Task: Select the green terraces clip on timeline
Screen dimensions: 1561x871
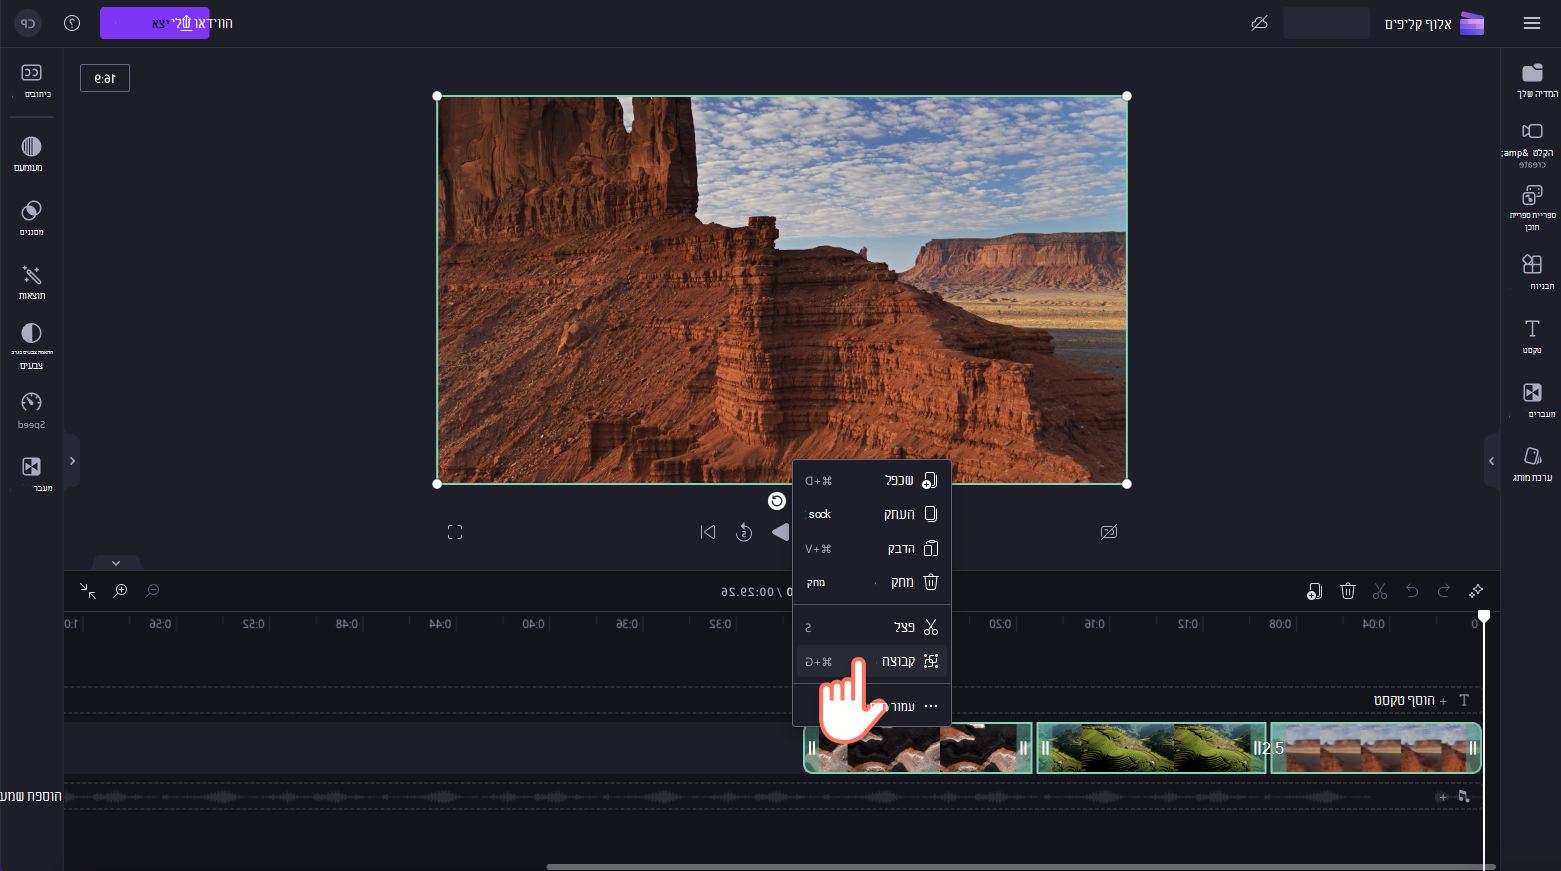Action: 1151,748
